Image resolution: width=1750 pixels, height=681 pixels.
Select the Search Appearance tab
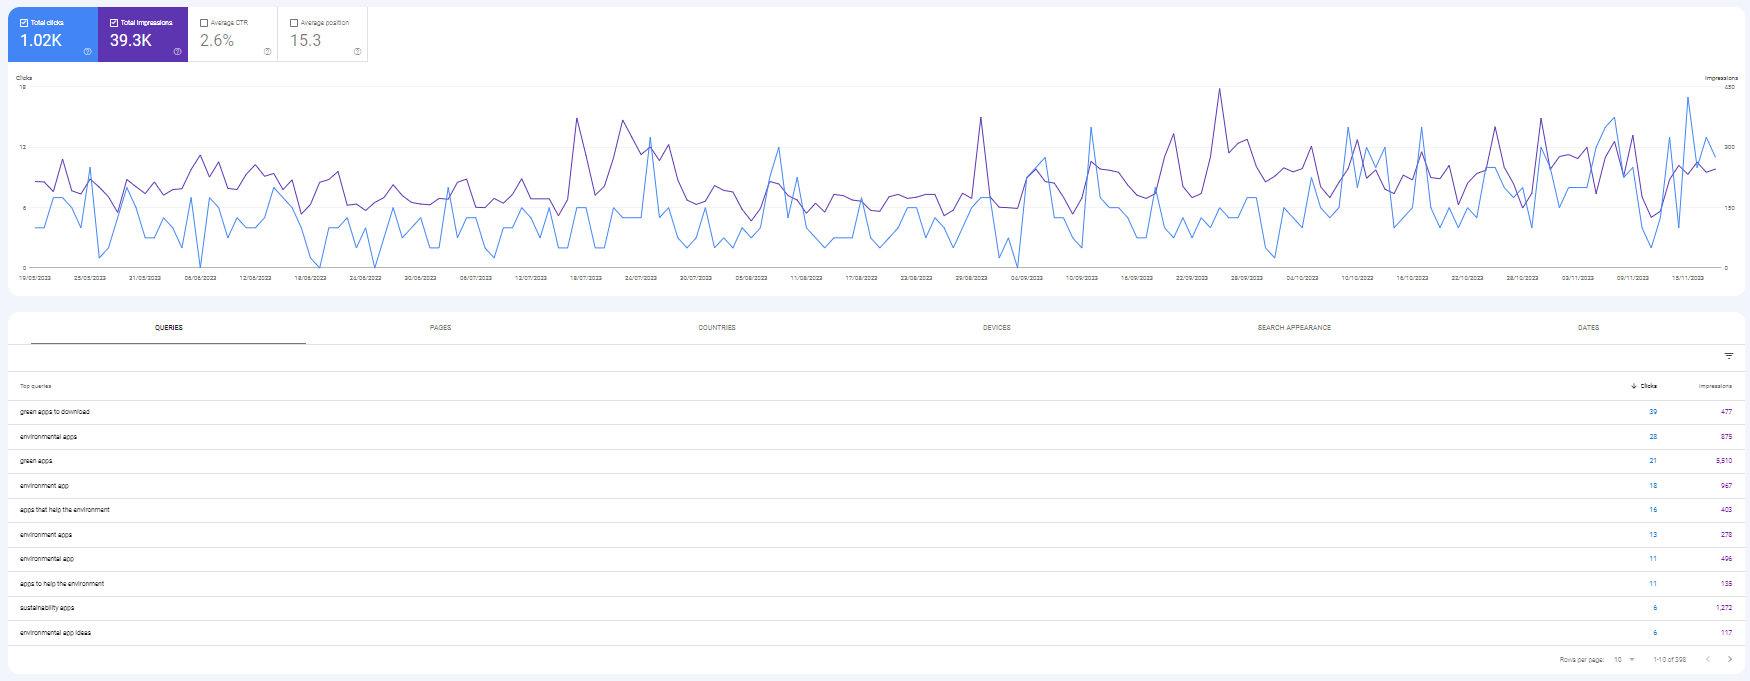[1294, 328]
